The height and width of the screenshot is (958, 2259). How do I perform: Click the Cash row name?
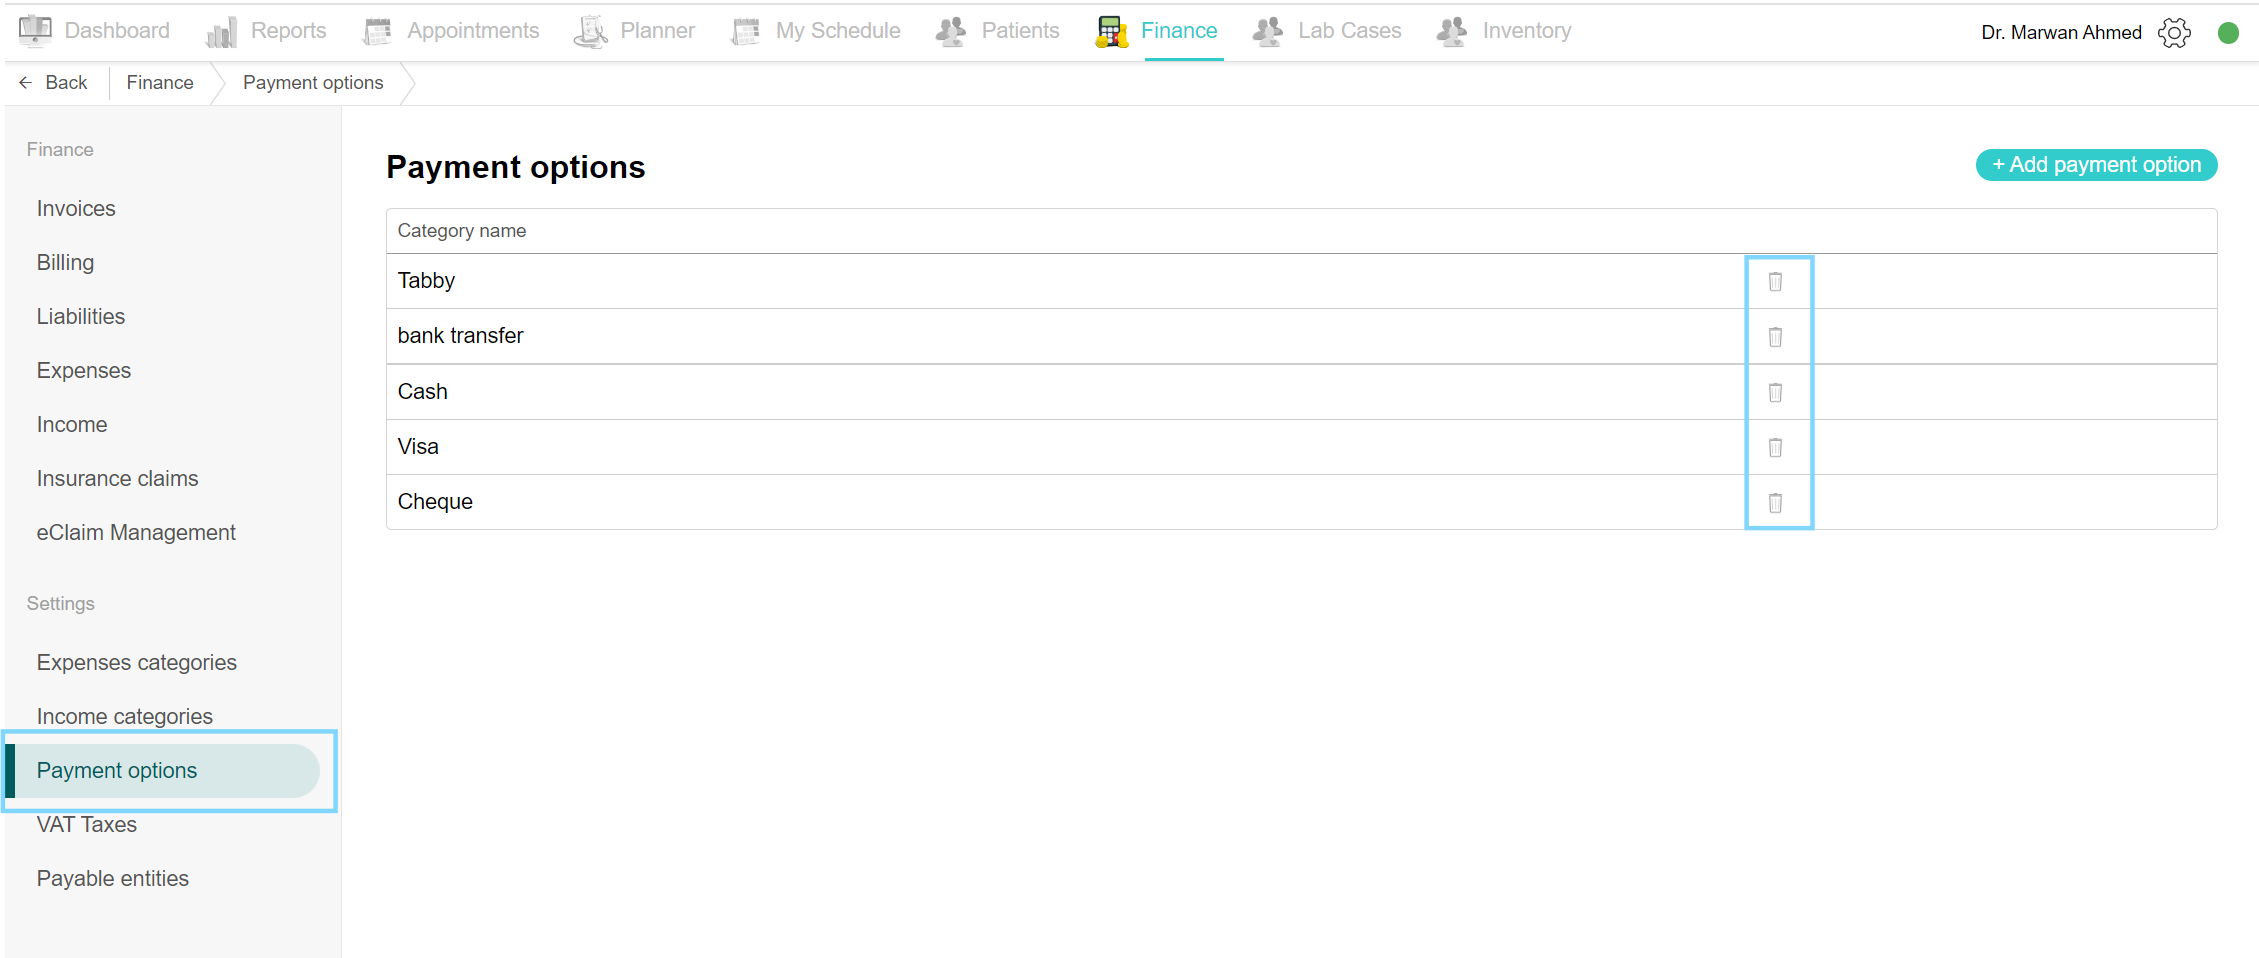pos(422,392)
